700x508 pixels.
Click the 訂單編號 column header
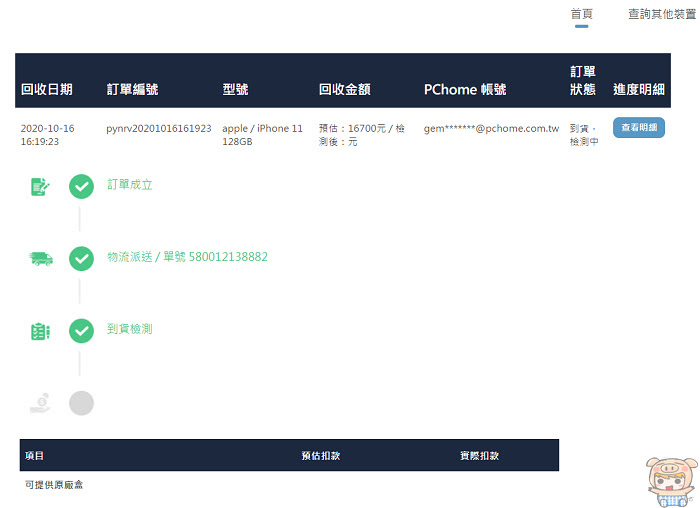pyautogui.click(x=132, y=90)
